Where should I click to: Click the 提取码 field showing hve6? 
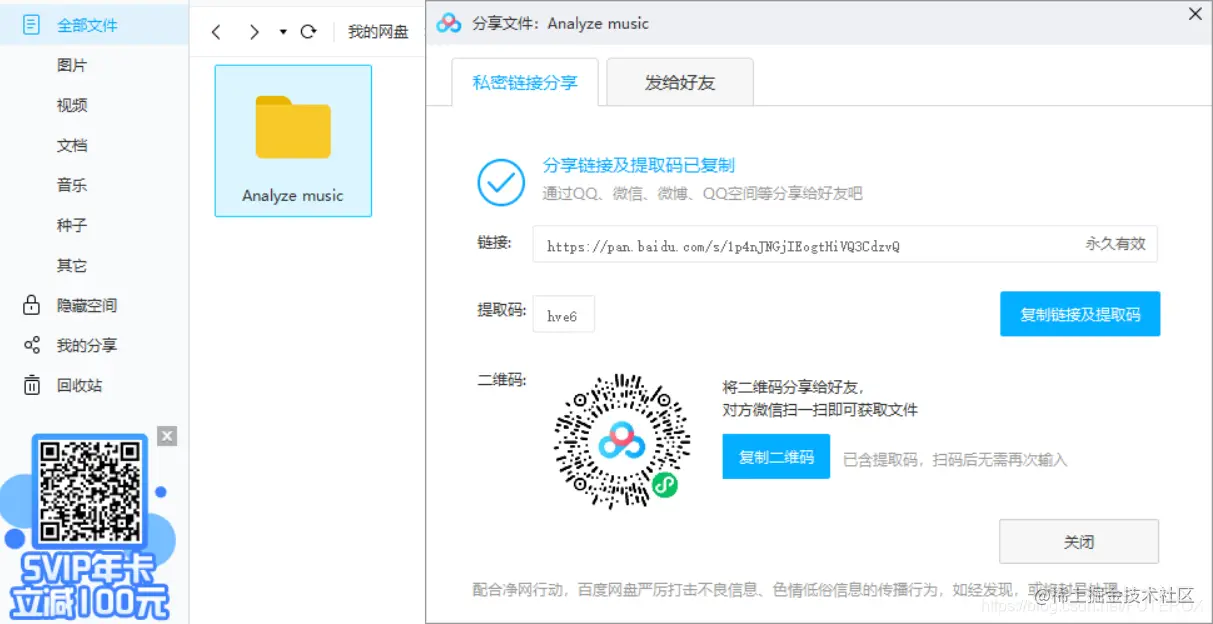(x=563, y=314)
